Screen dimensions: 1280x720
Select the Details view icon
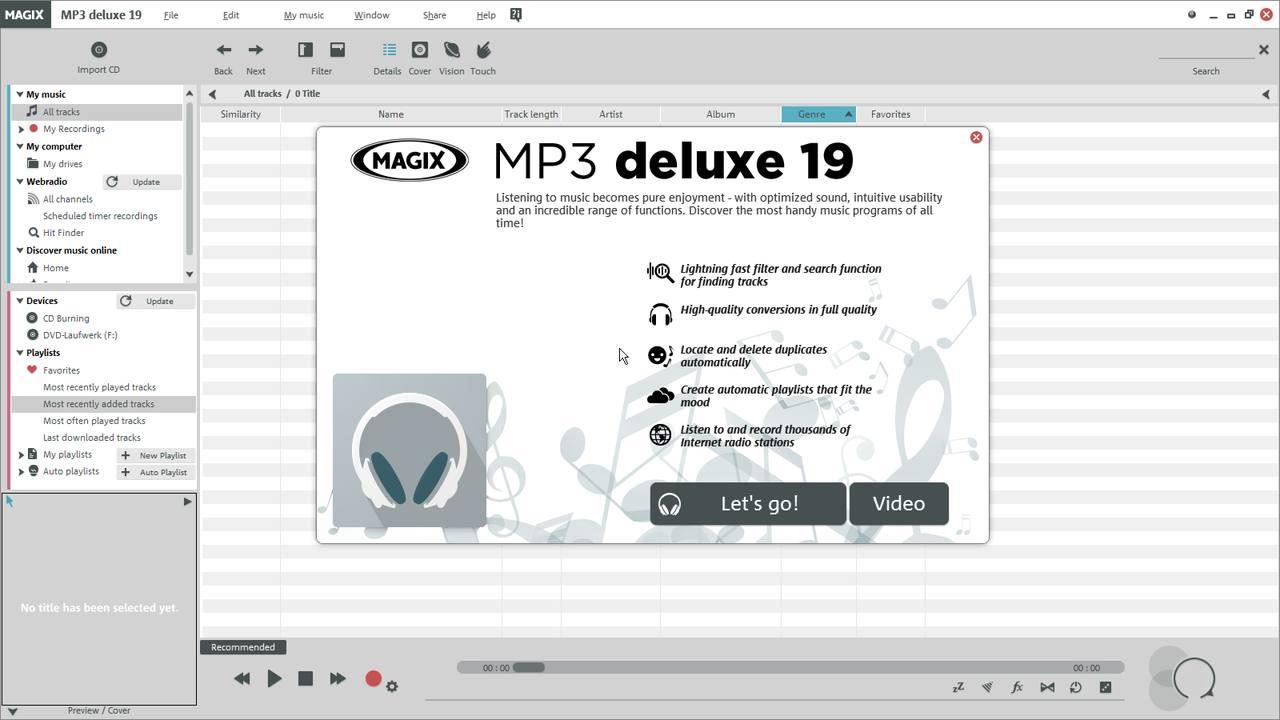click(387, 50)
